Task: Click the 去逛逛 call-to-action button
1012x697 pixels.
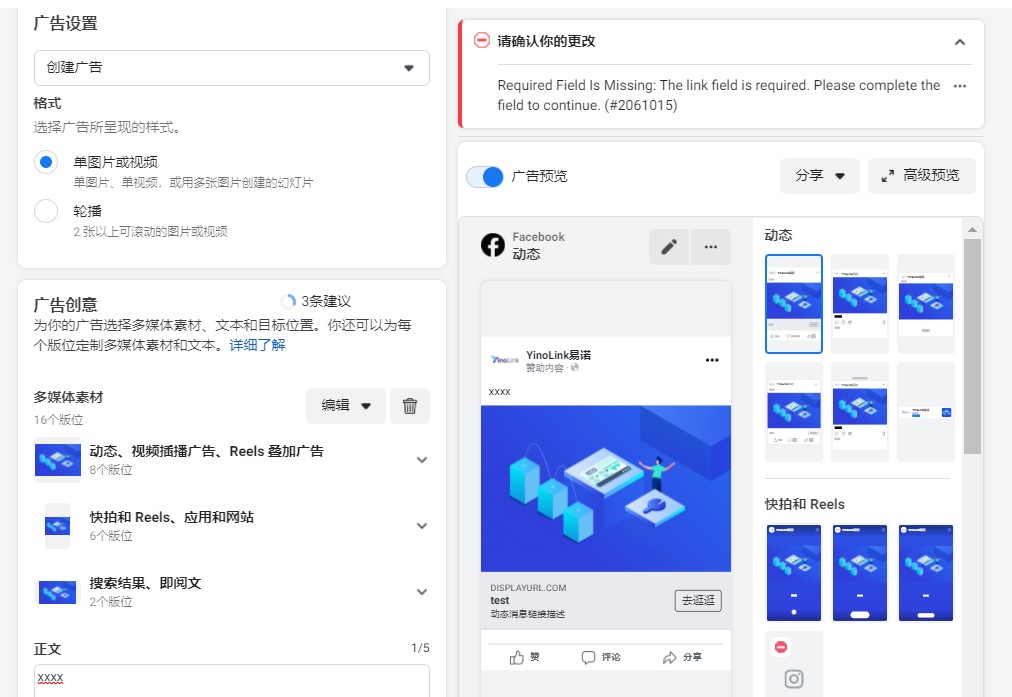Action: coord(698,600)
